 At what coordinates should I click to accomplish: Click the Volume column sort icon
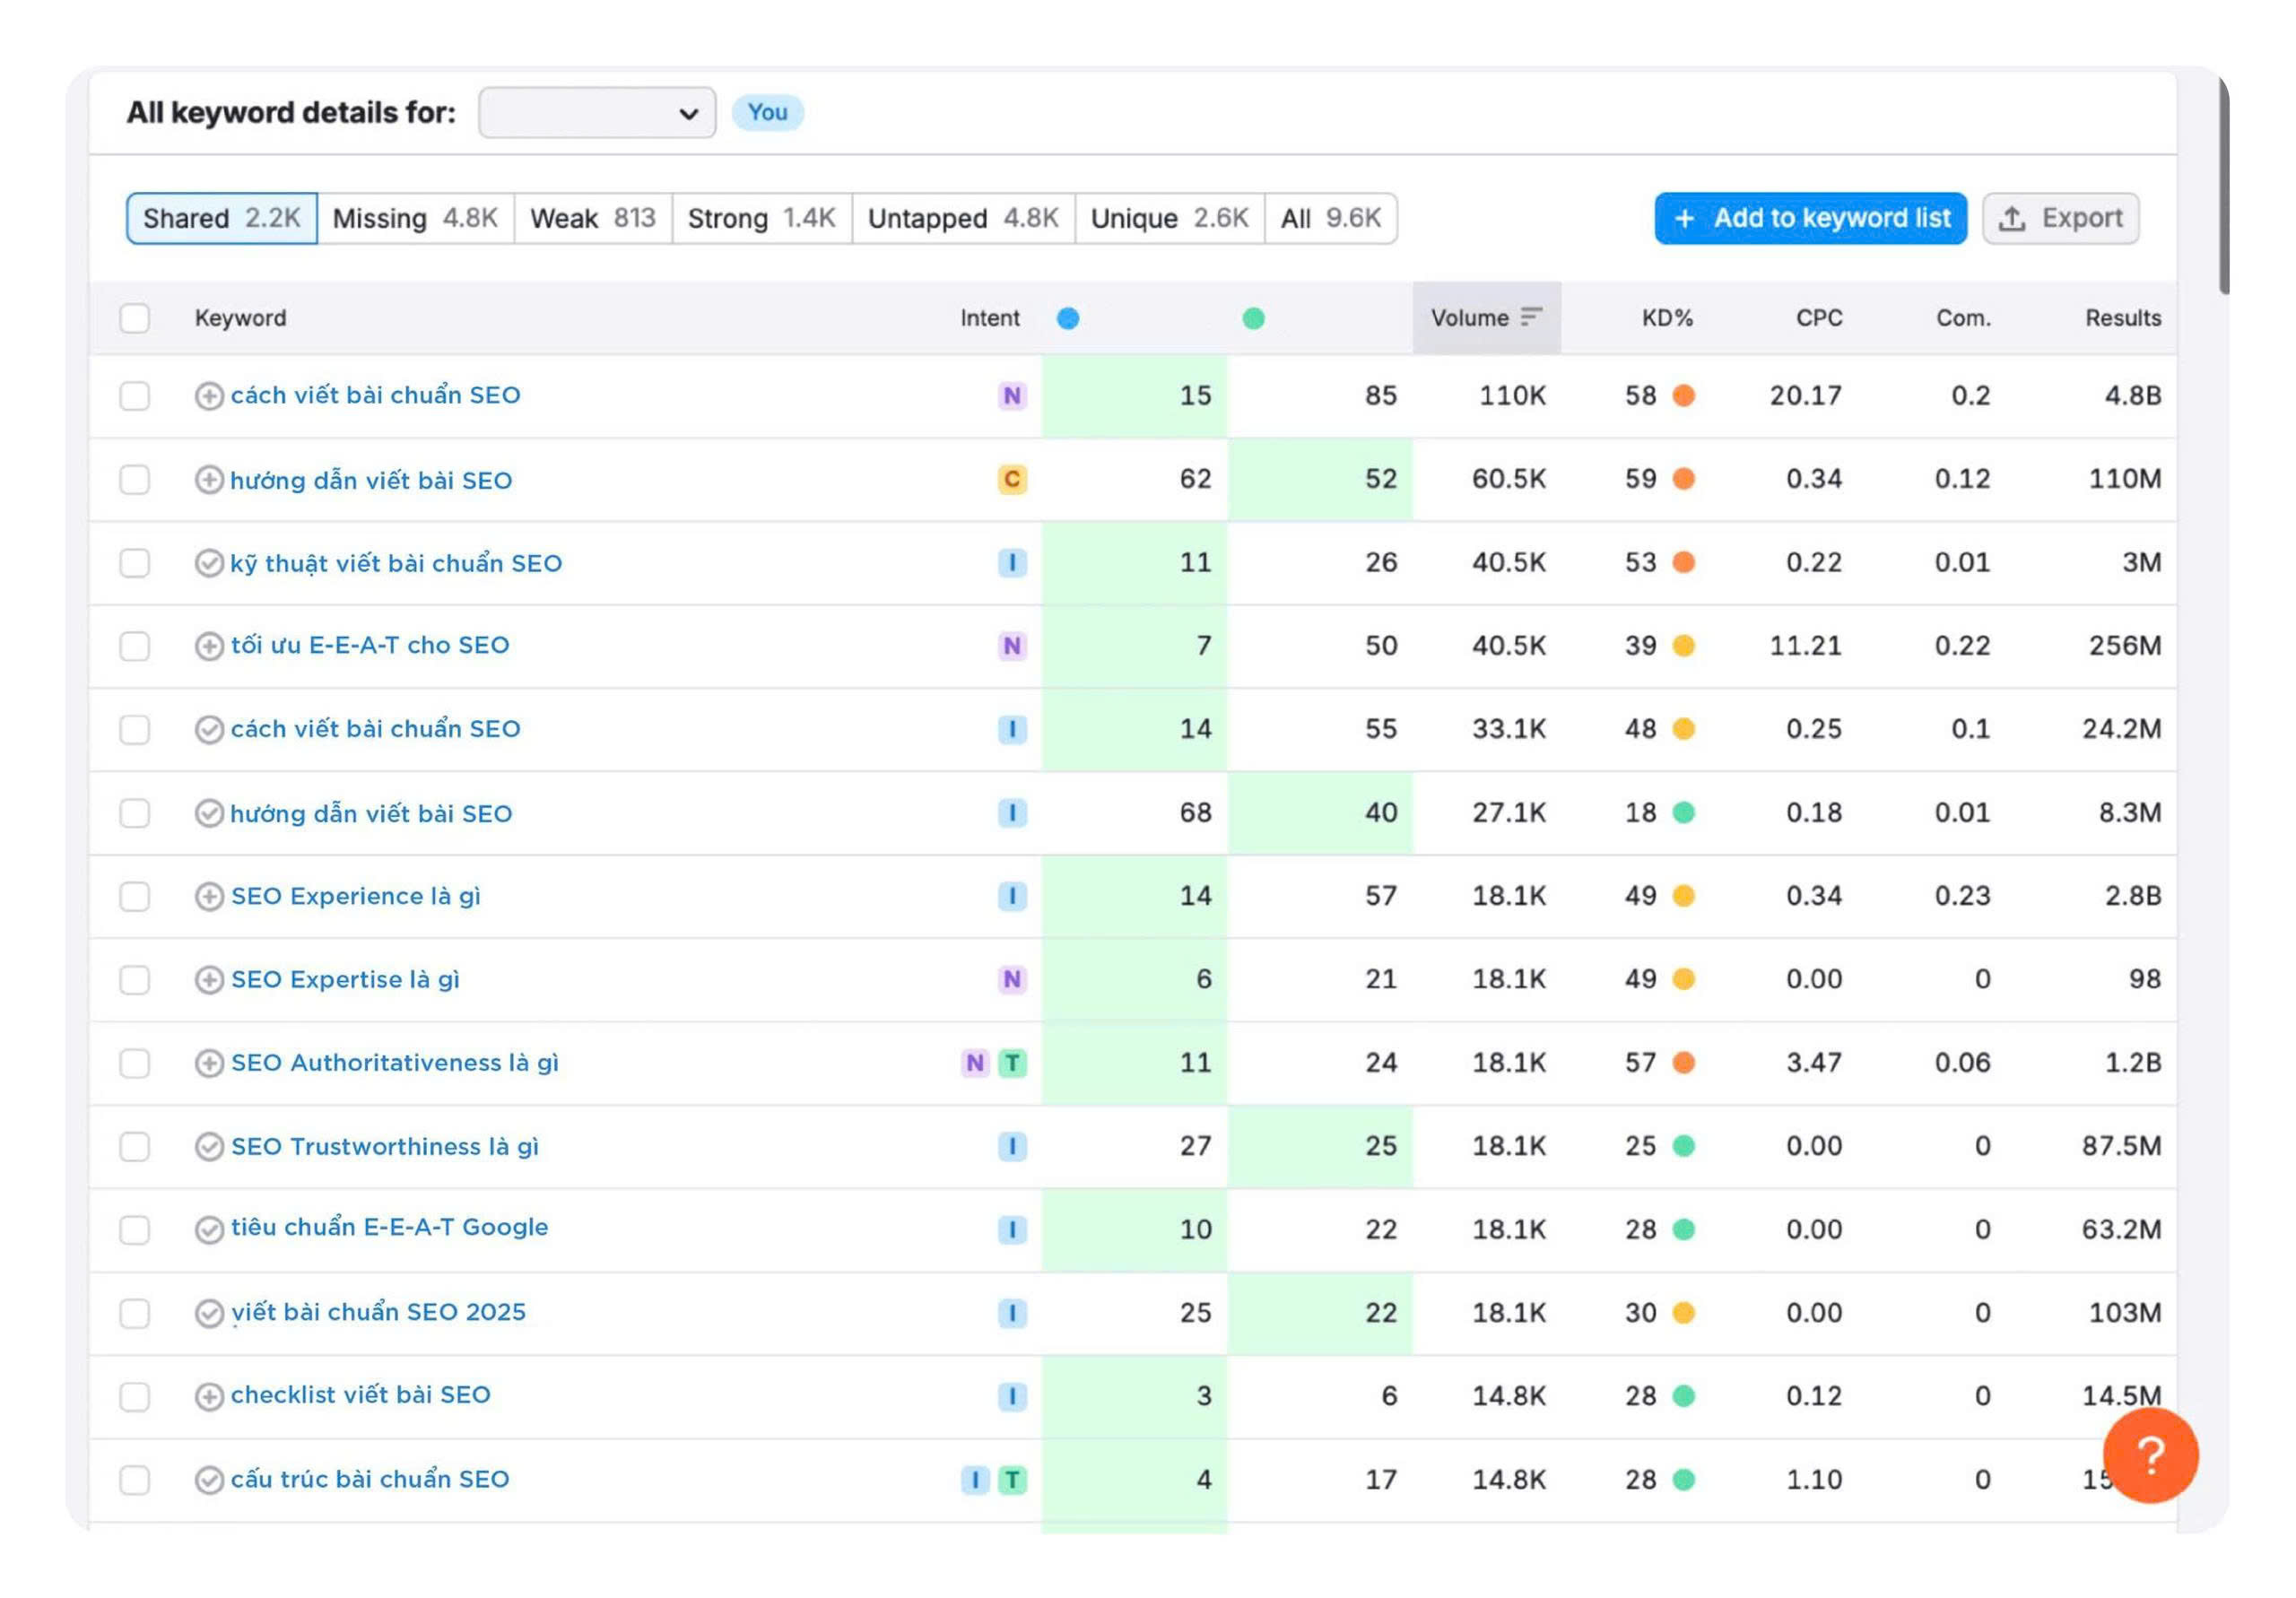[x=1531, y=317]
